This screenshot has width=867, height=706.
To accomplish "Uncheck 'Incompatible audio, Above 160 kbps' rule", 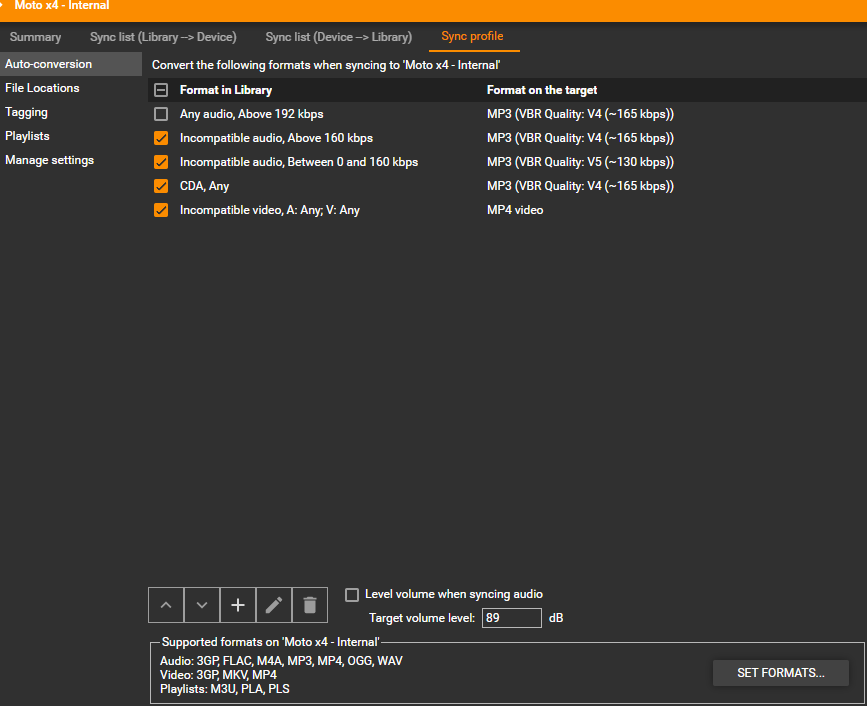I will [x=161, y=138].
